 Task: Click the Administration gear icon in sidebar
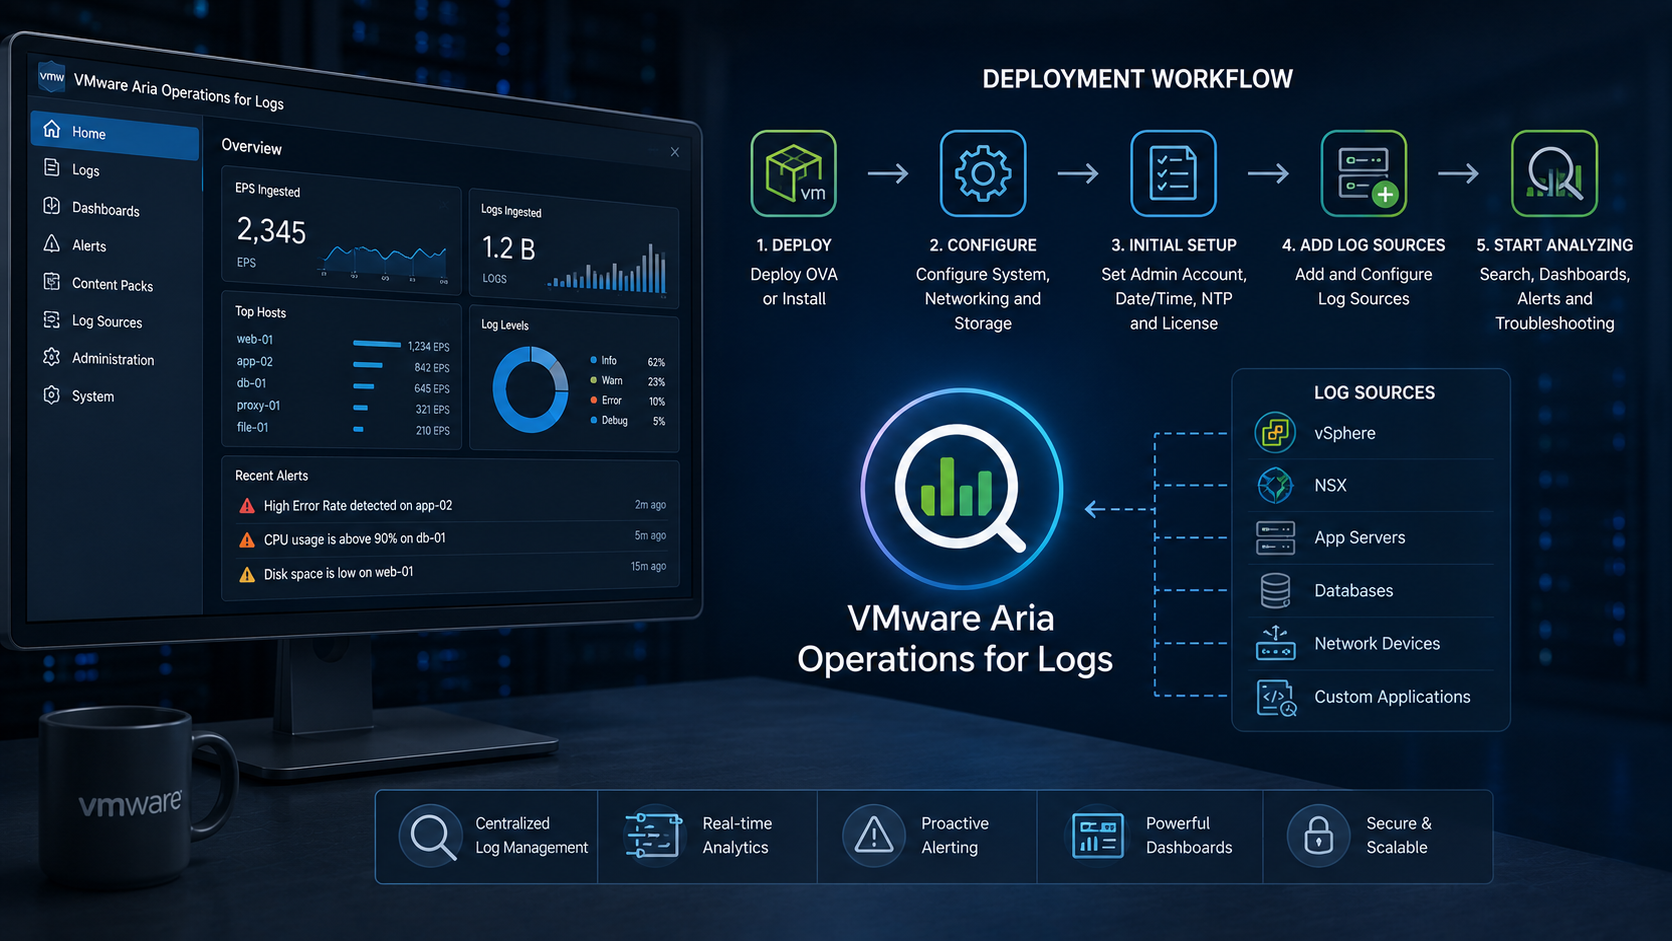coord(52,357)
